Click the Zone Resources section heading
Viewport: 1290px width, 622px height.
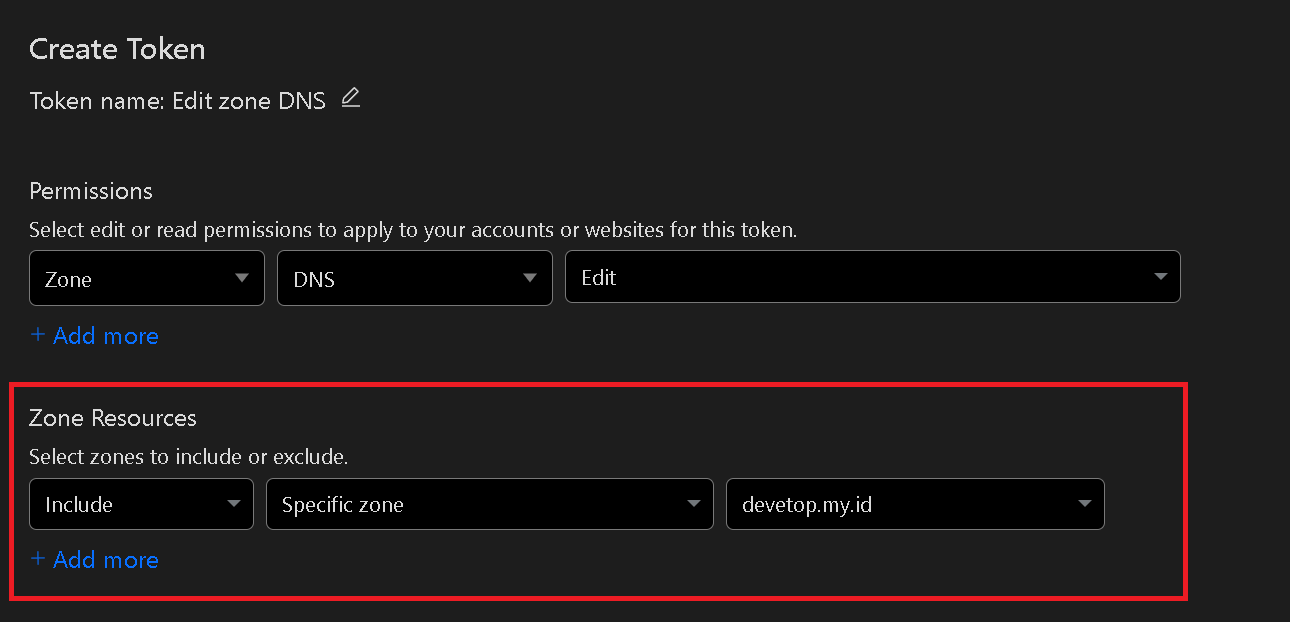click(x=113, y=418)
